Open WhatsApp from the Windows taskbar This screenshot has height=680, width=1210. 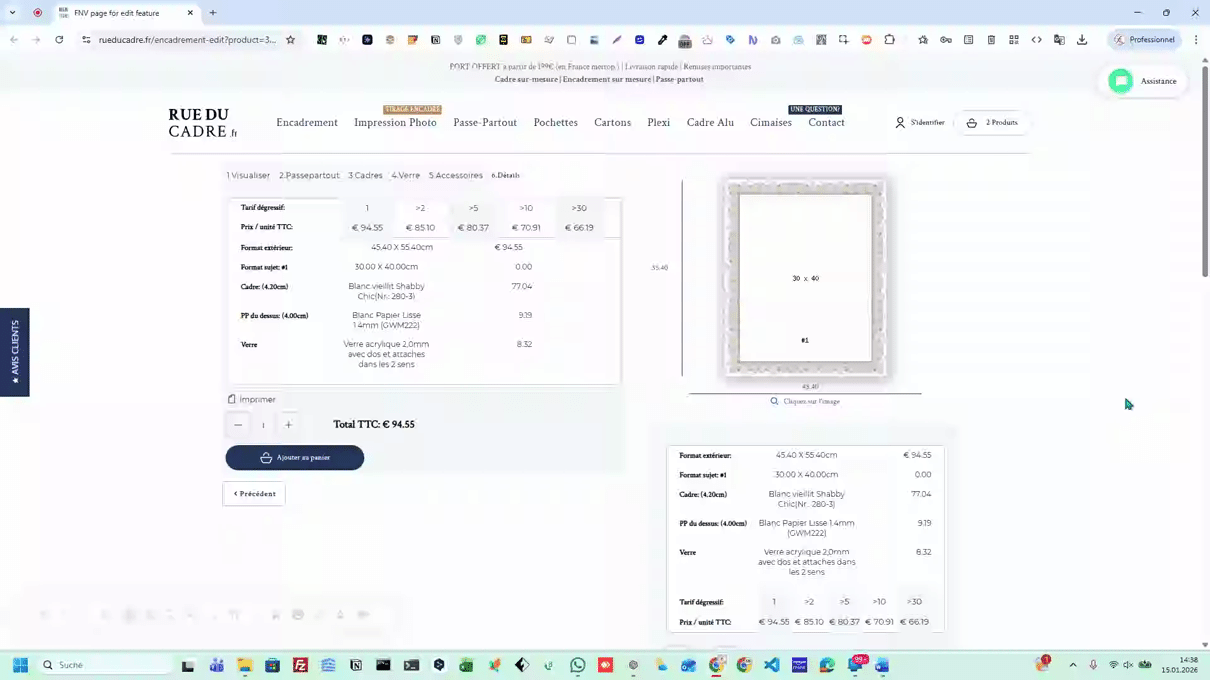(577, 665)
